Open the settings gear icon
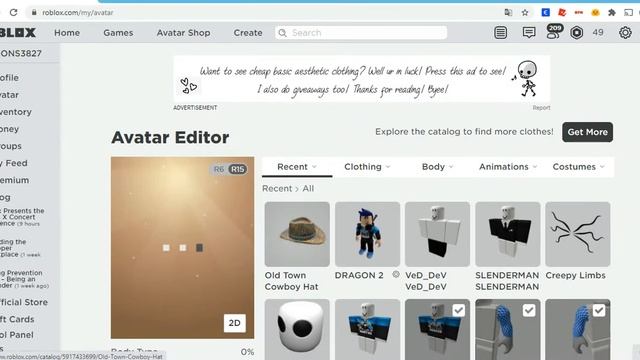Image resolution: width=640 pixels, height=360 pixels. click(625, 33)
